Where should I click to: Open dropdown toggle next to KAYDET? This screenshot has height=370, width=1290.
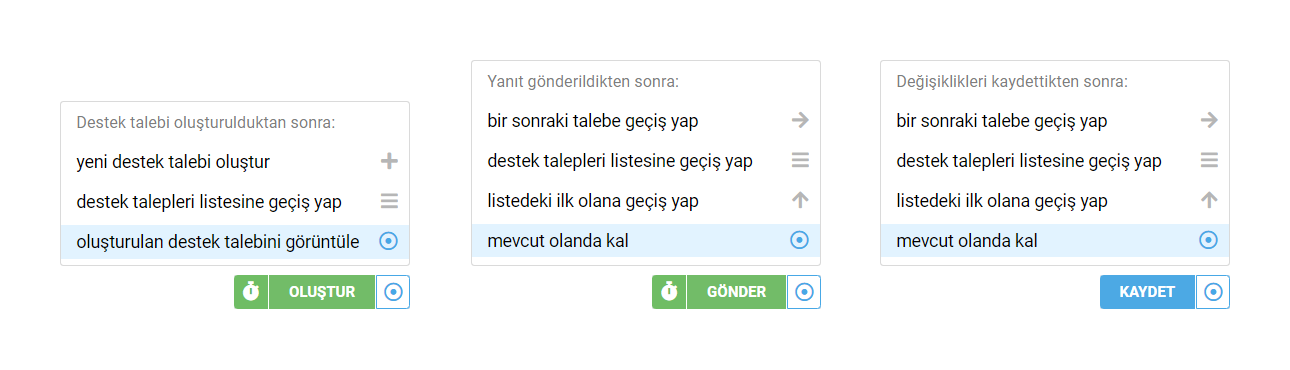pyautogui.click(x=1213, y=292)
